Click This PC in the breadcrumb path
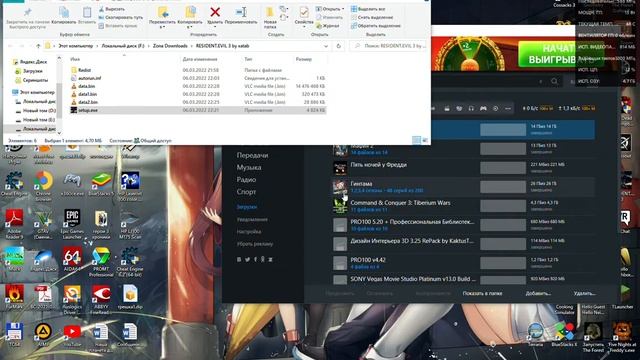Viewport: 640px width, 360px height. pyautogui.click(x=76, y=46)
